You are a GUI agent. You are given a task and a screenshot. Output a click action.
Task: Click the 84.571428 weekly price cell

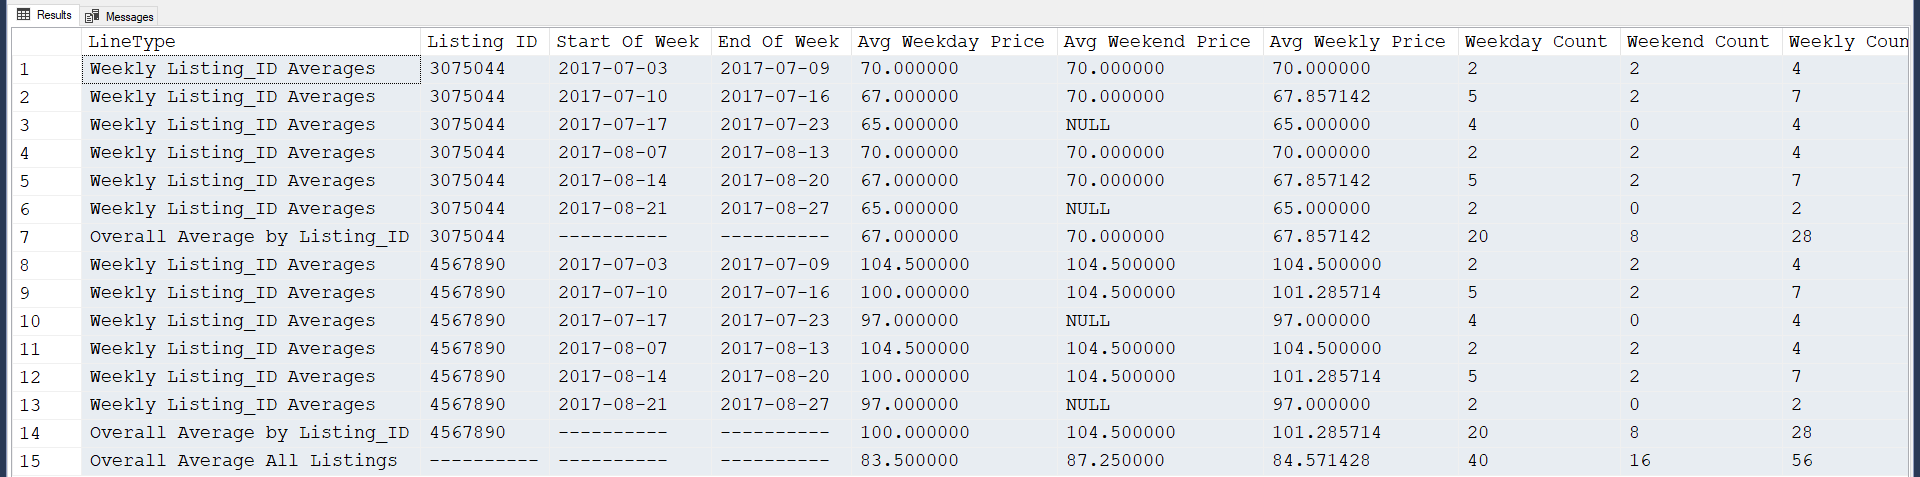1321,461
